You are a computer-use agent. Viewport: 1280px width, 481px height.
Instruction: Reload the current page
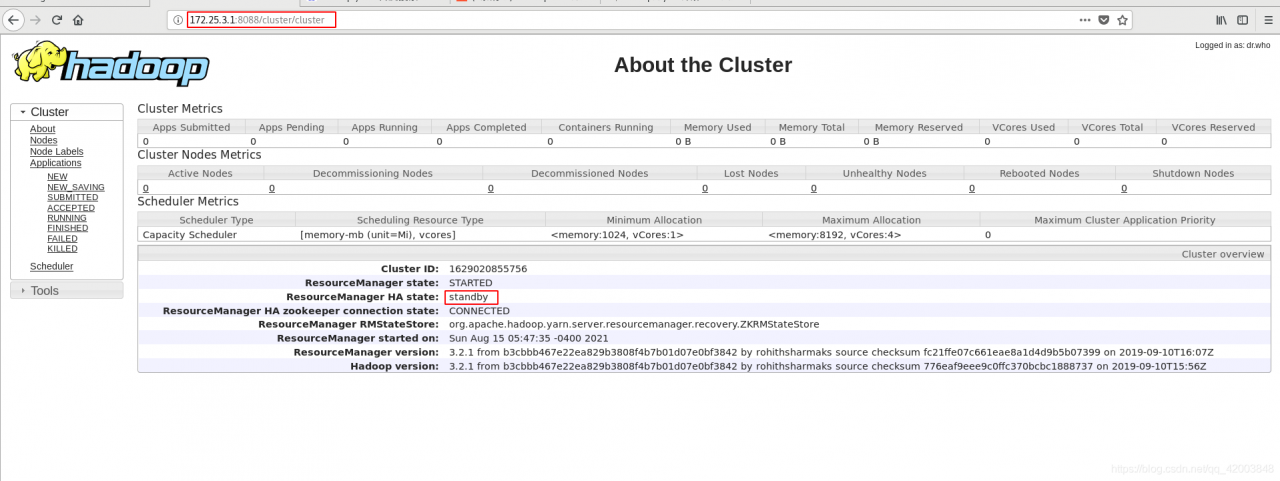tap(57, 20)
